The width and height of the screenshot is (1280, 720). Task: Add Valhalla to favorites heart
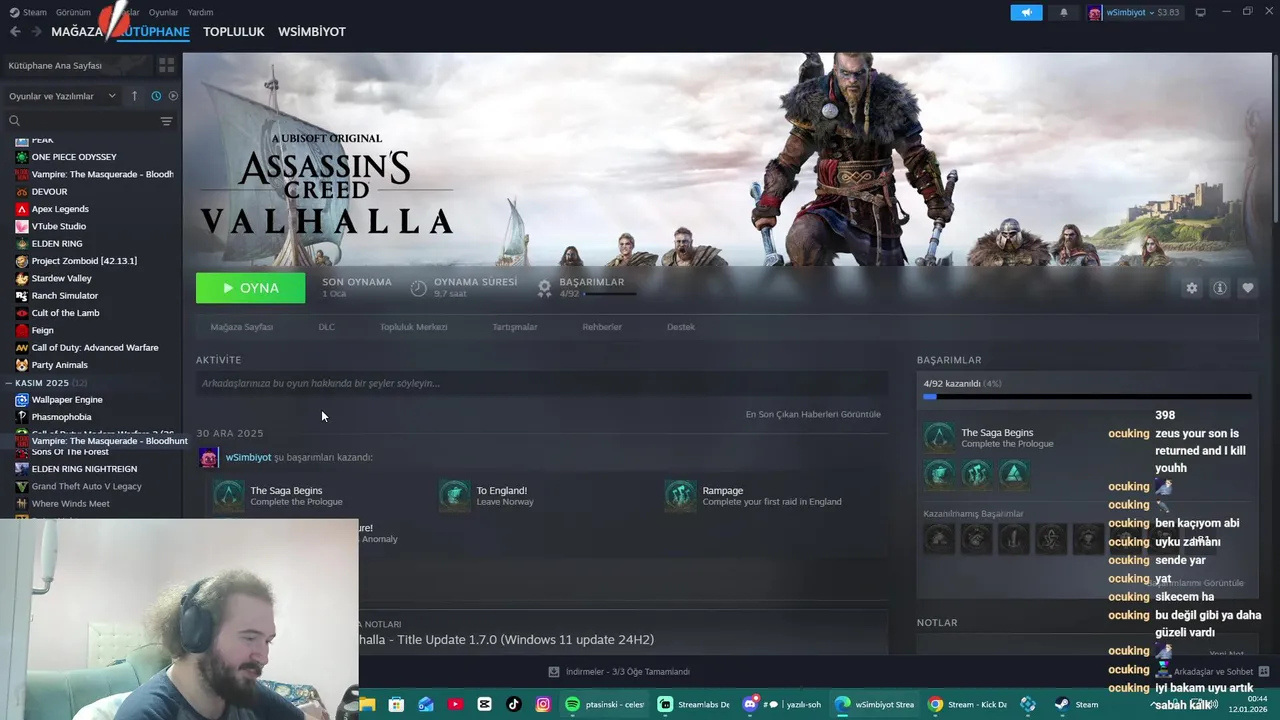click(x=1248, y=288)
